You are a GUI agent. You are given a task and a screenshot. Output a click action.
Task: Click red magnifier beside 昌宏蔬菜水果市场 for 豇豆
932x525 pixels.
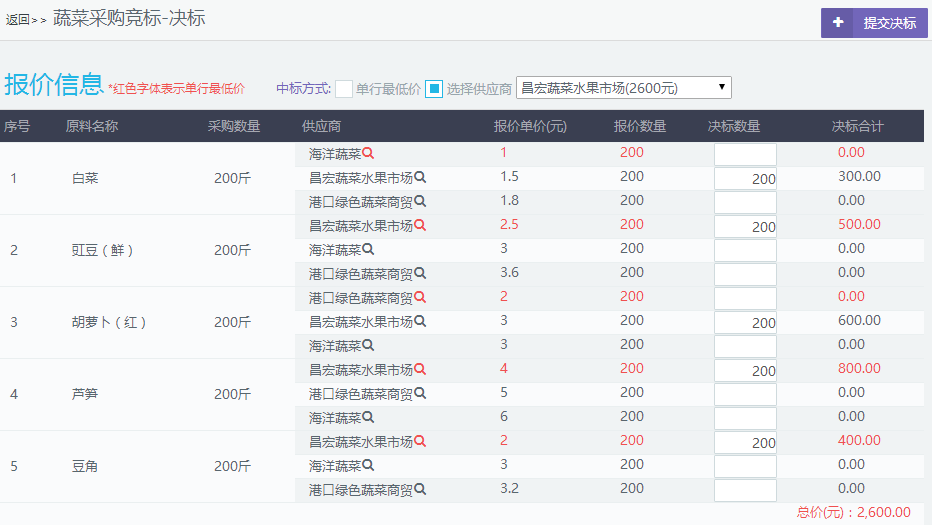pyautogui.click(x=420, y=226)
